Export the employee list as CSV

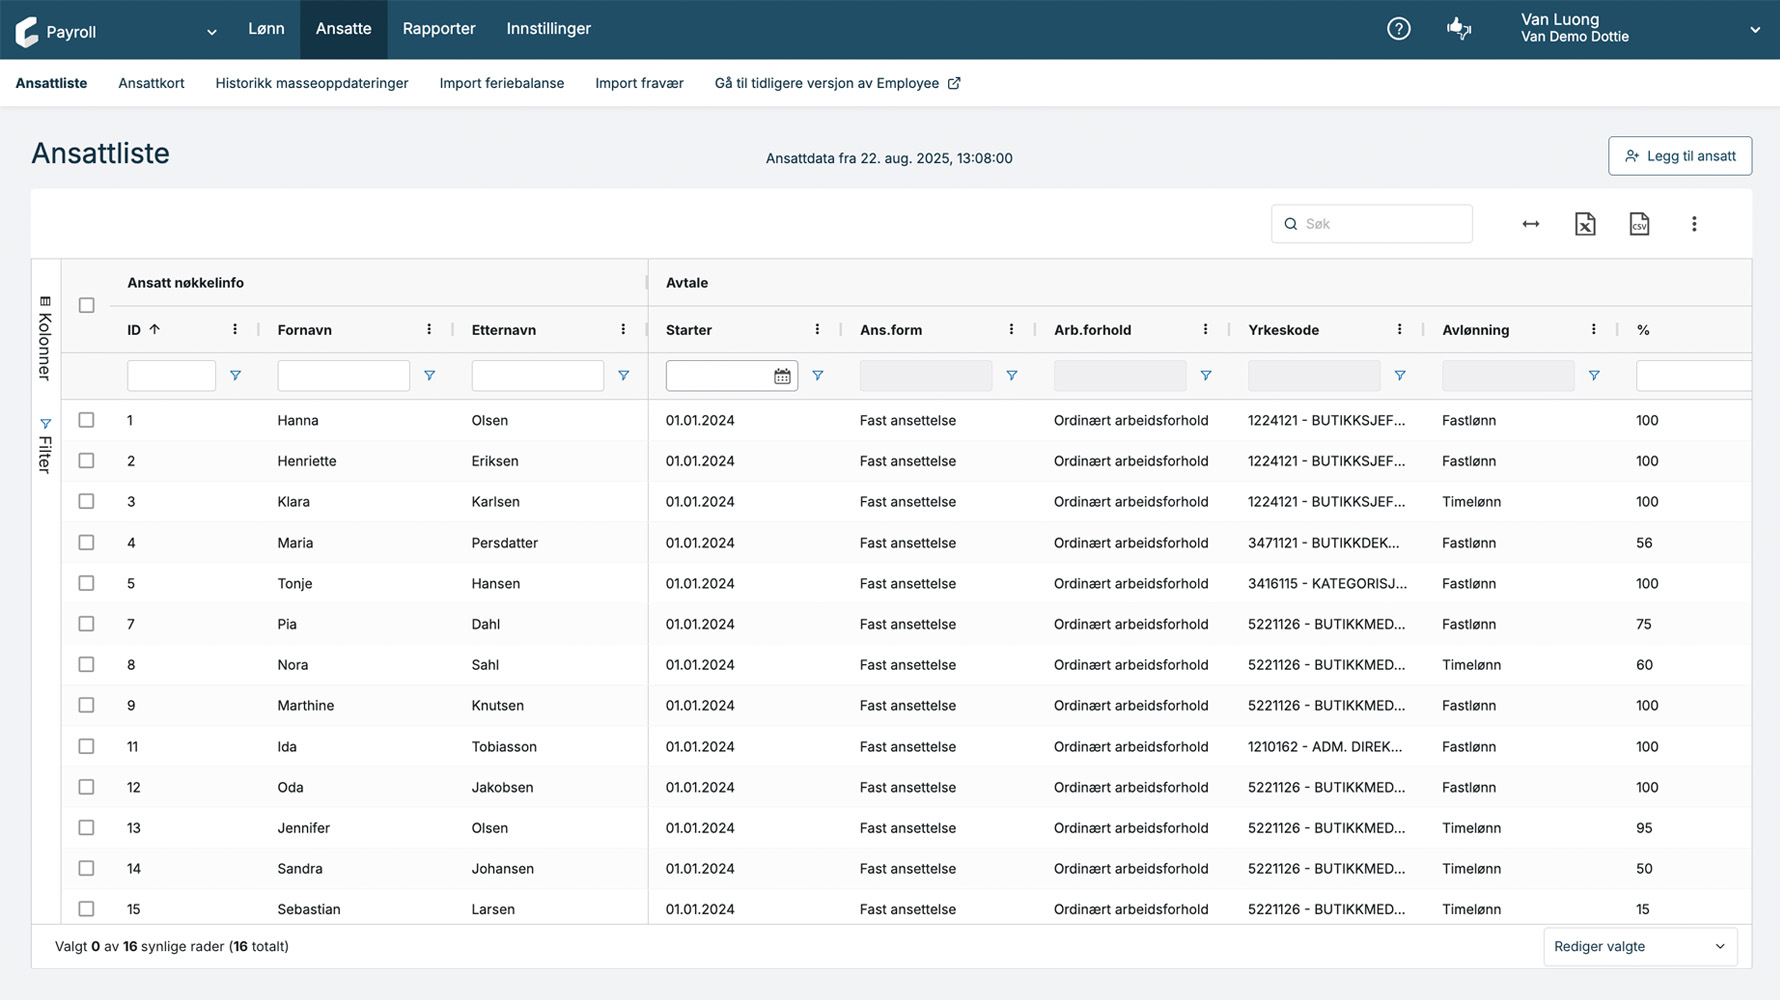[x=1639, y=224]
